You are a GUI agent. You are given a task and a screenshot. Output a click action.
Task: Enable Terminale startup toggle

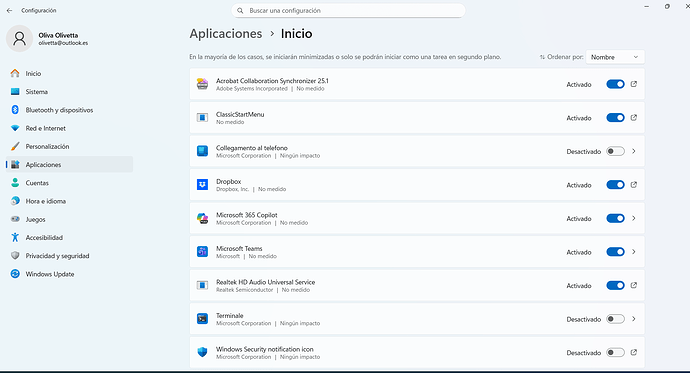[615, 319]
